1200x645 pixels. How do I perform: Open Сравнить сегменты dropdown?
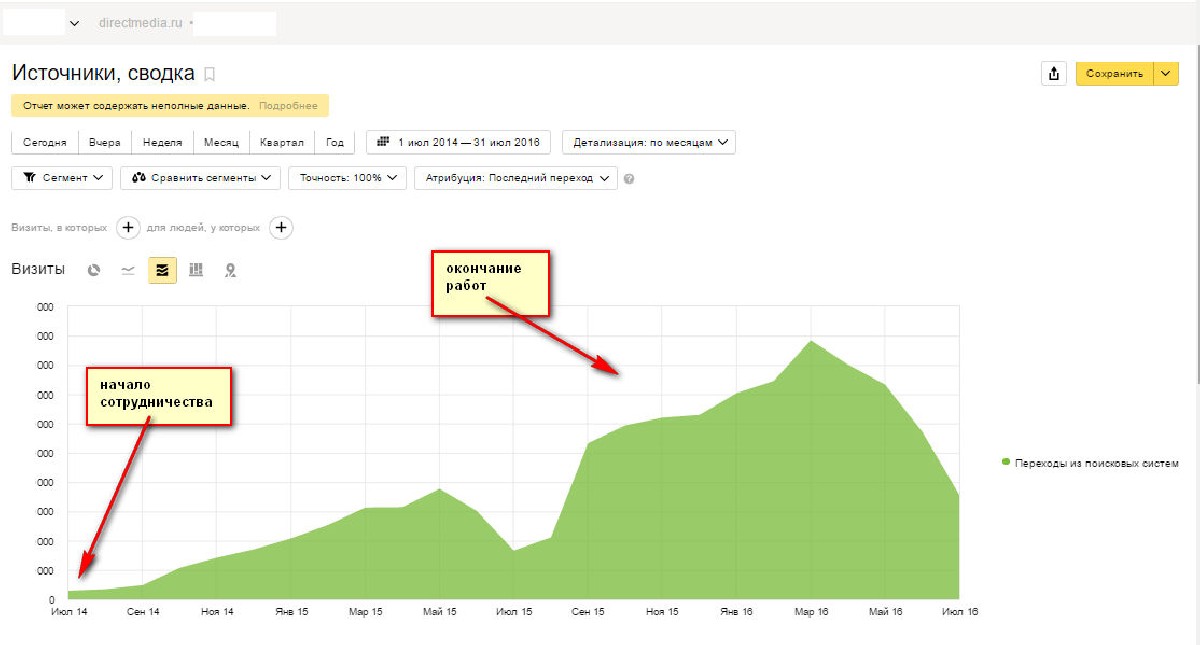click(x=201, y=178)
